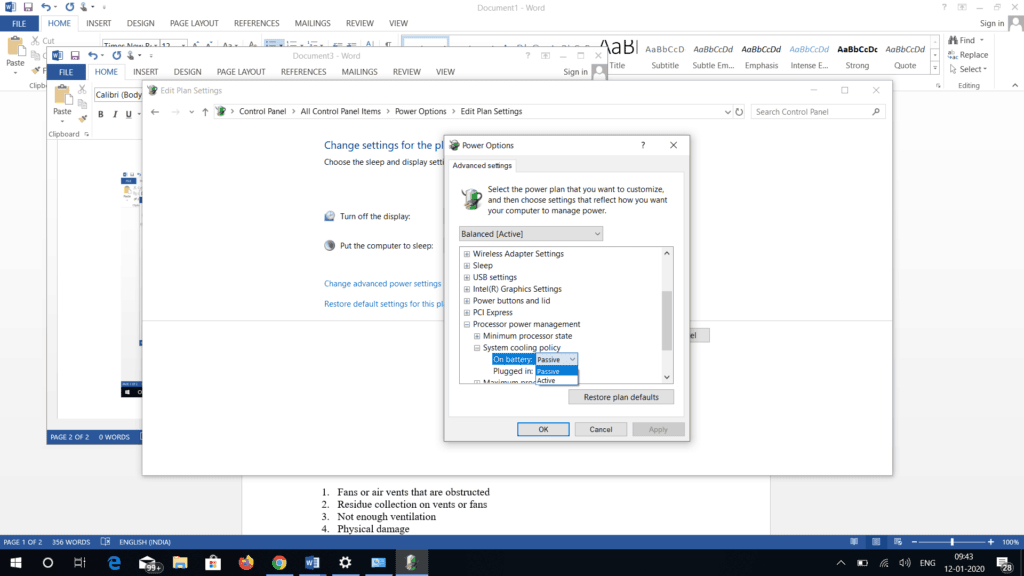Open Task View on the taskbar
The image size is (1024, 576).
pyautogui.click(x=80, y=562)
